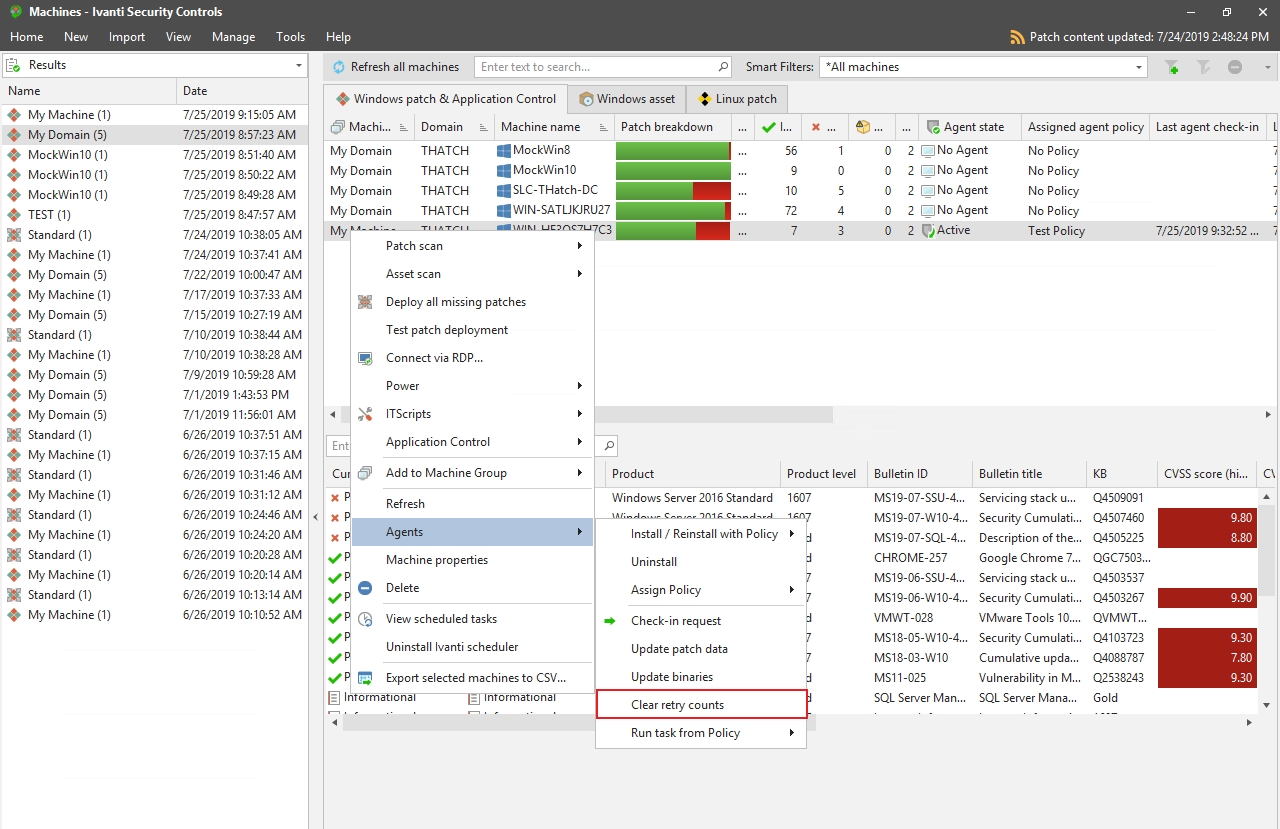This screenshot has width=1280, height=829.
Task: Click the patch breakdown bar for MockWin8
Action: 673,151
